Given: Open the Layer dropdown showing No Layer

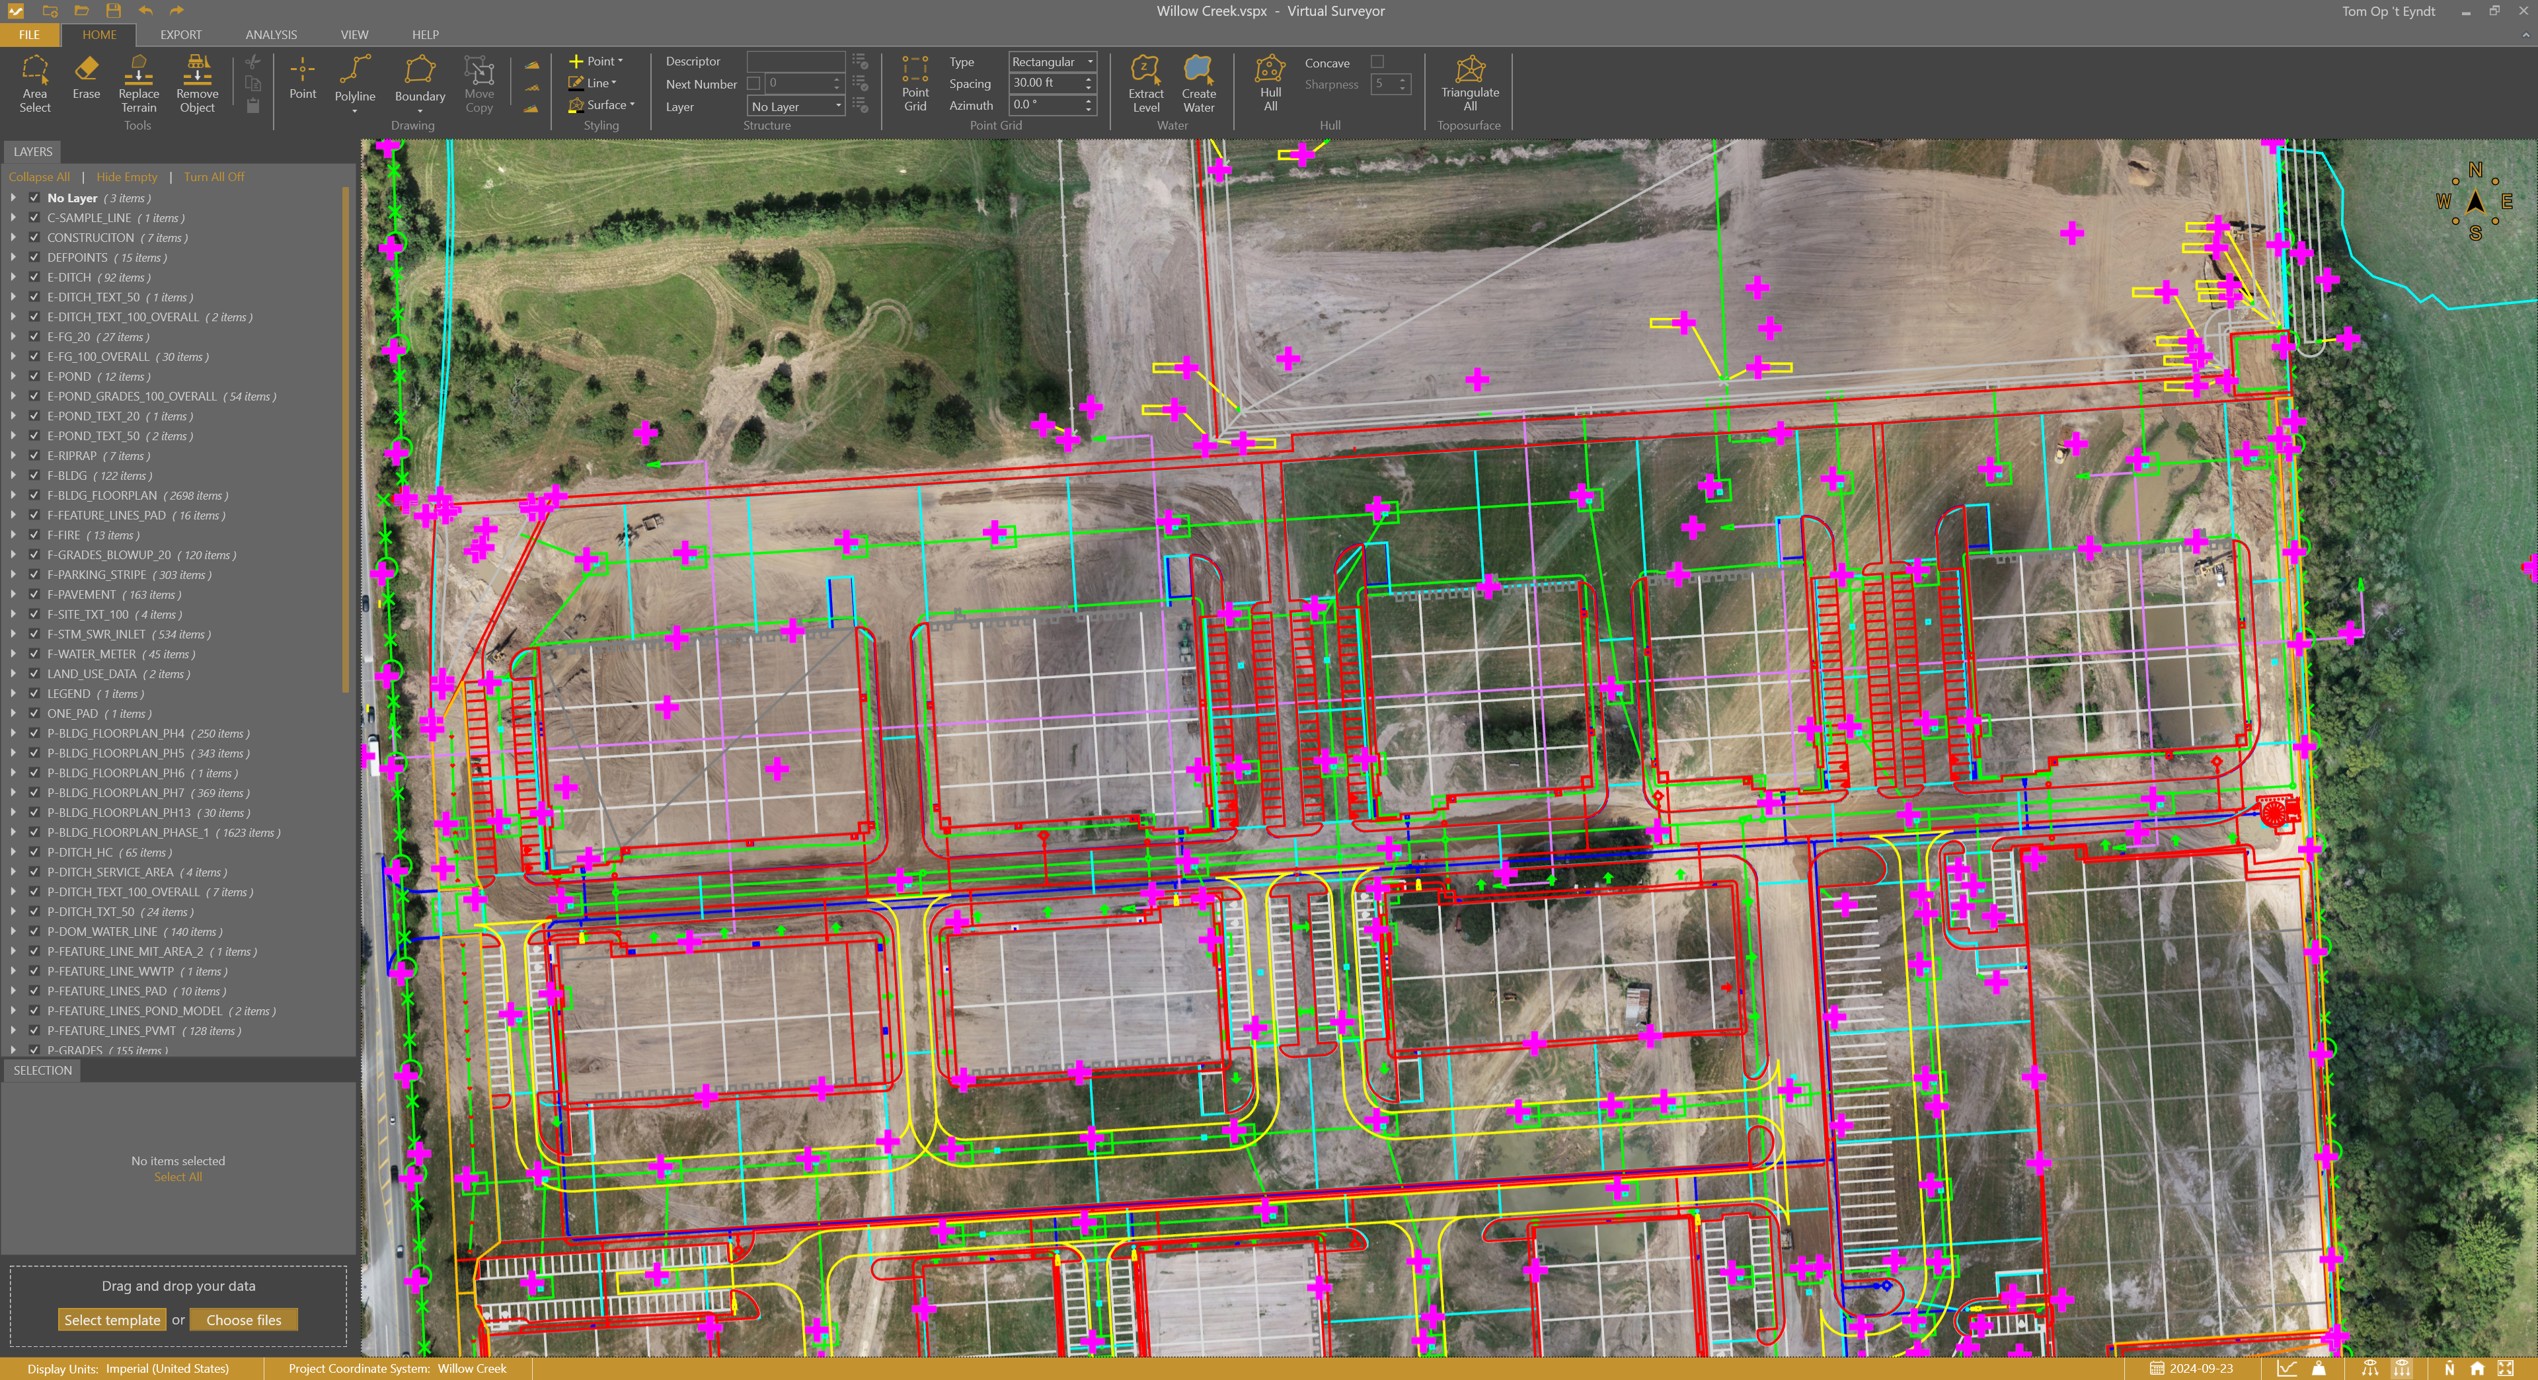Looking at the screenshot, I should [796, 106].
